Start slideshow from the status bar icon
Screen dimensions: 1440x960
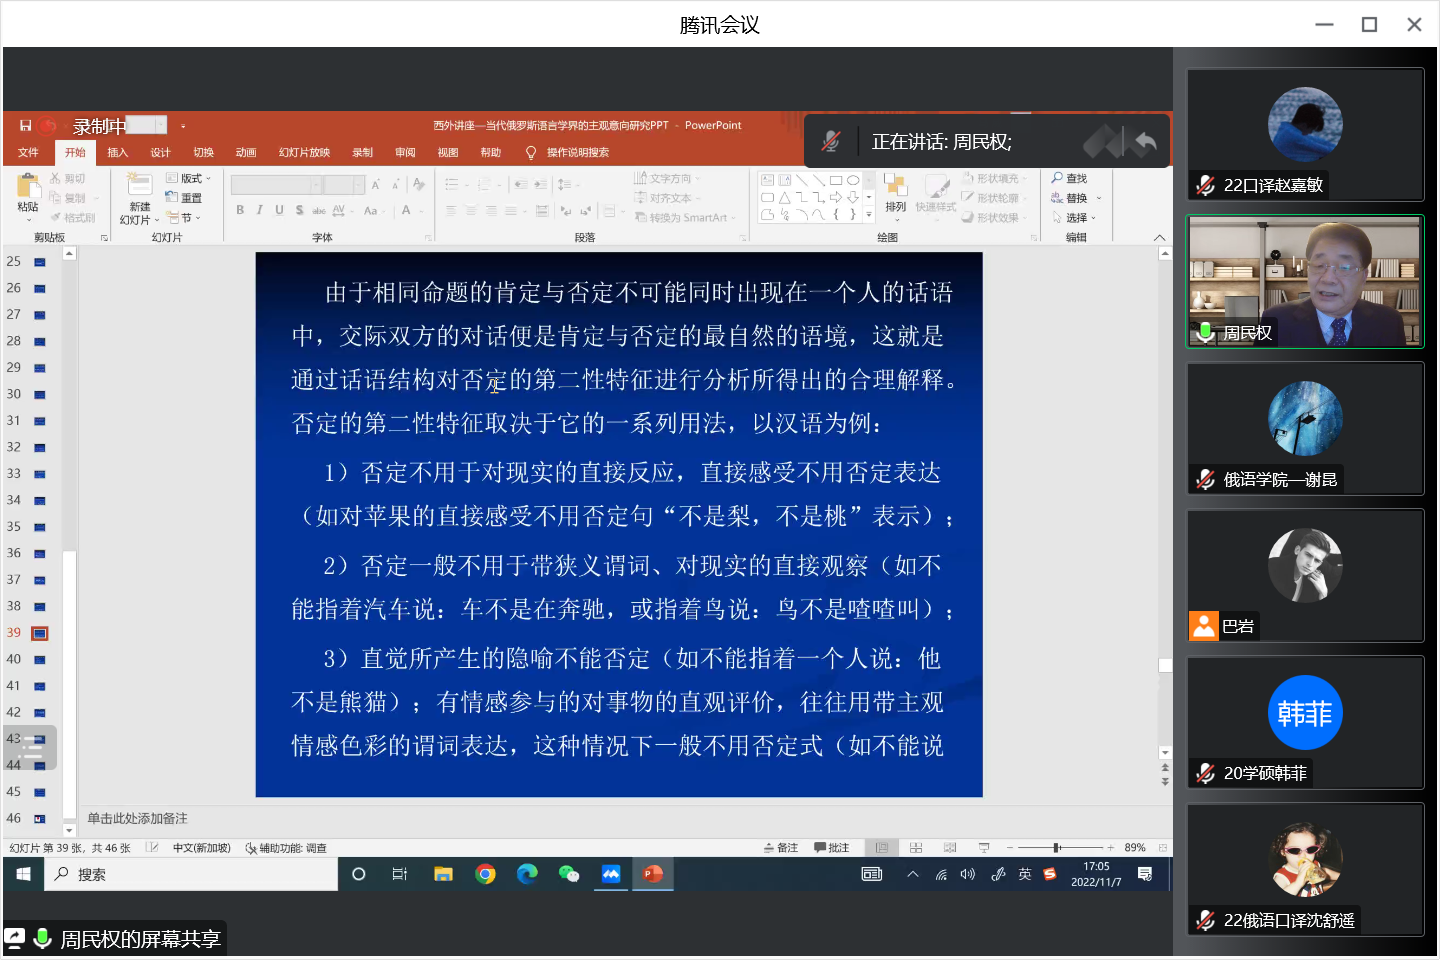click(984, 848)
